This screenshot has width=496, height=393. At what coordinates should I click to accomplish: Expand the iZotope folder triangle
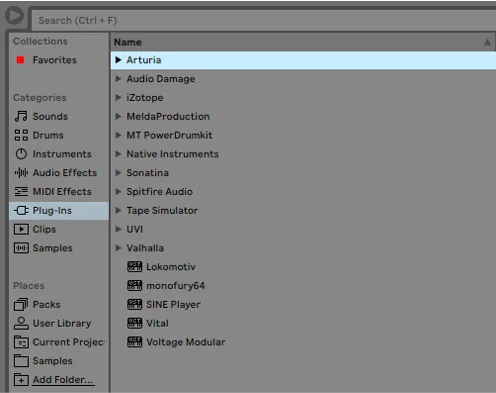pos(118,97)
